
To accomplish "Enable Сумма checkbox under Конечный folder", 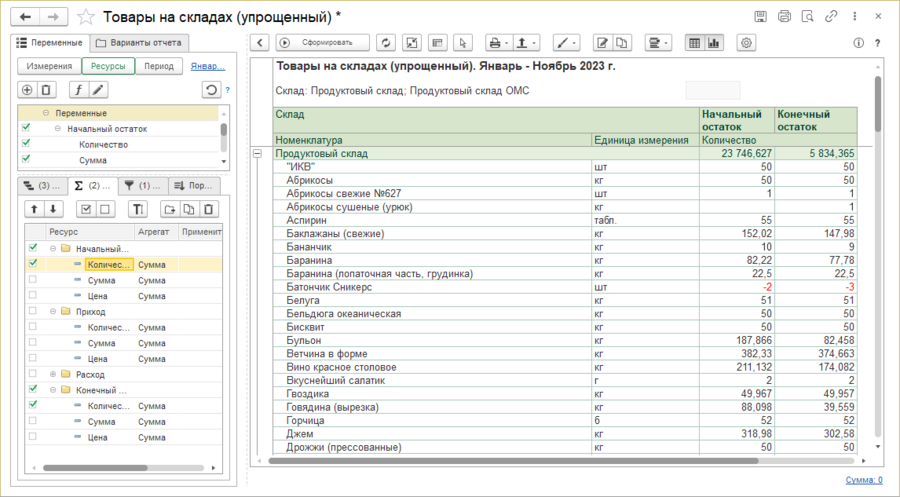I will (33, 420).
